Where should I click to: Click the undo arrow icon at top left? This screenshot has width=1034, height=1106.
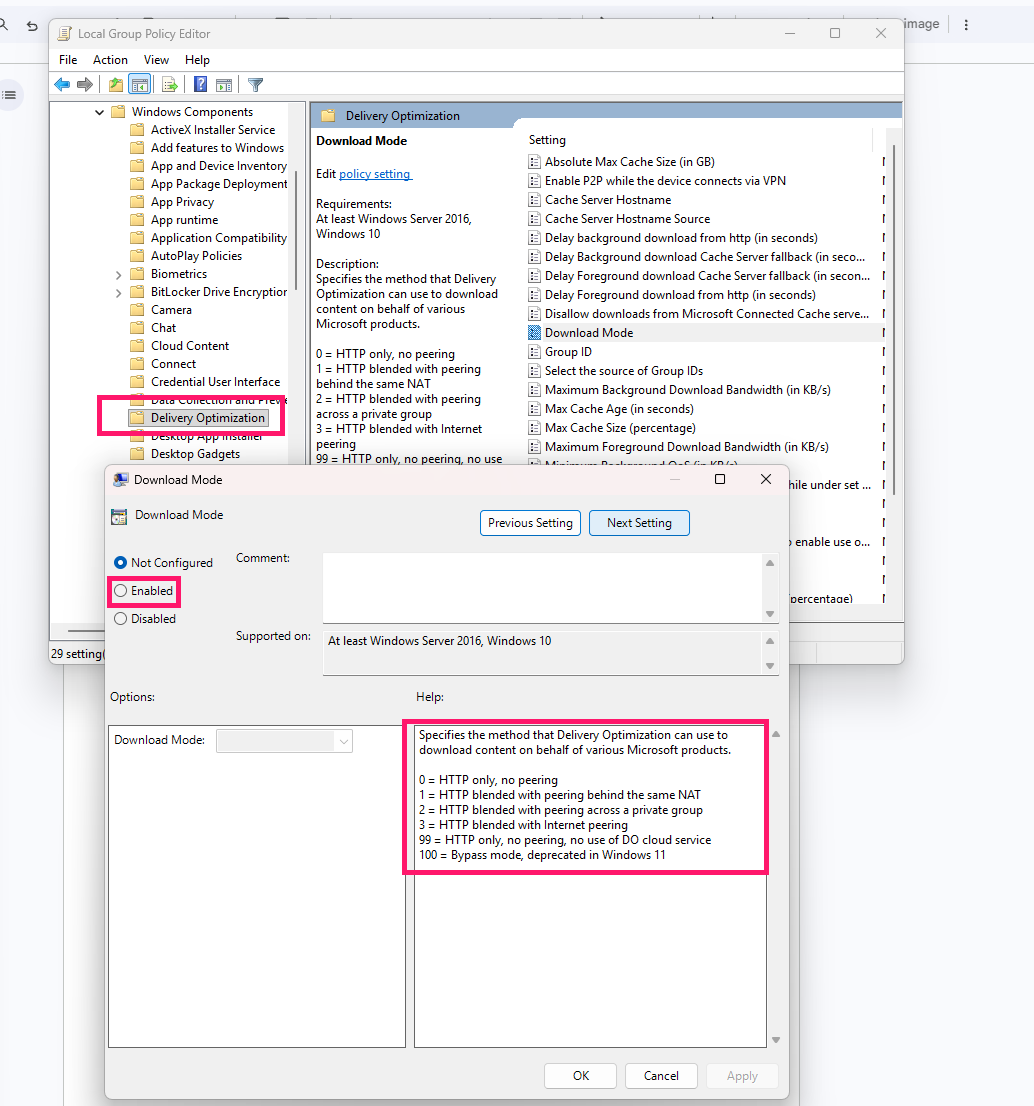[32, 26]
